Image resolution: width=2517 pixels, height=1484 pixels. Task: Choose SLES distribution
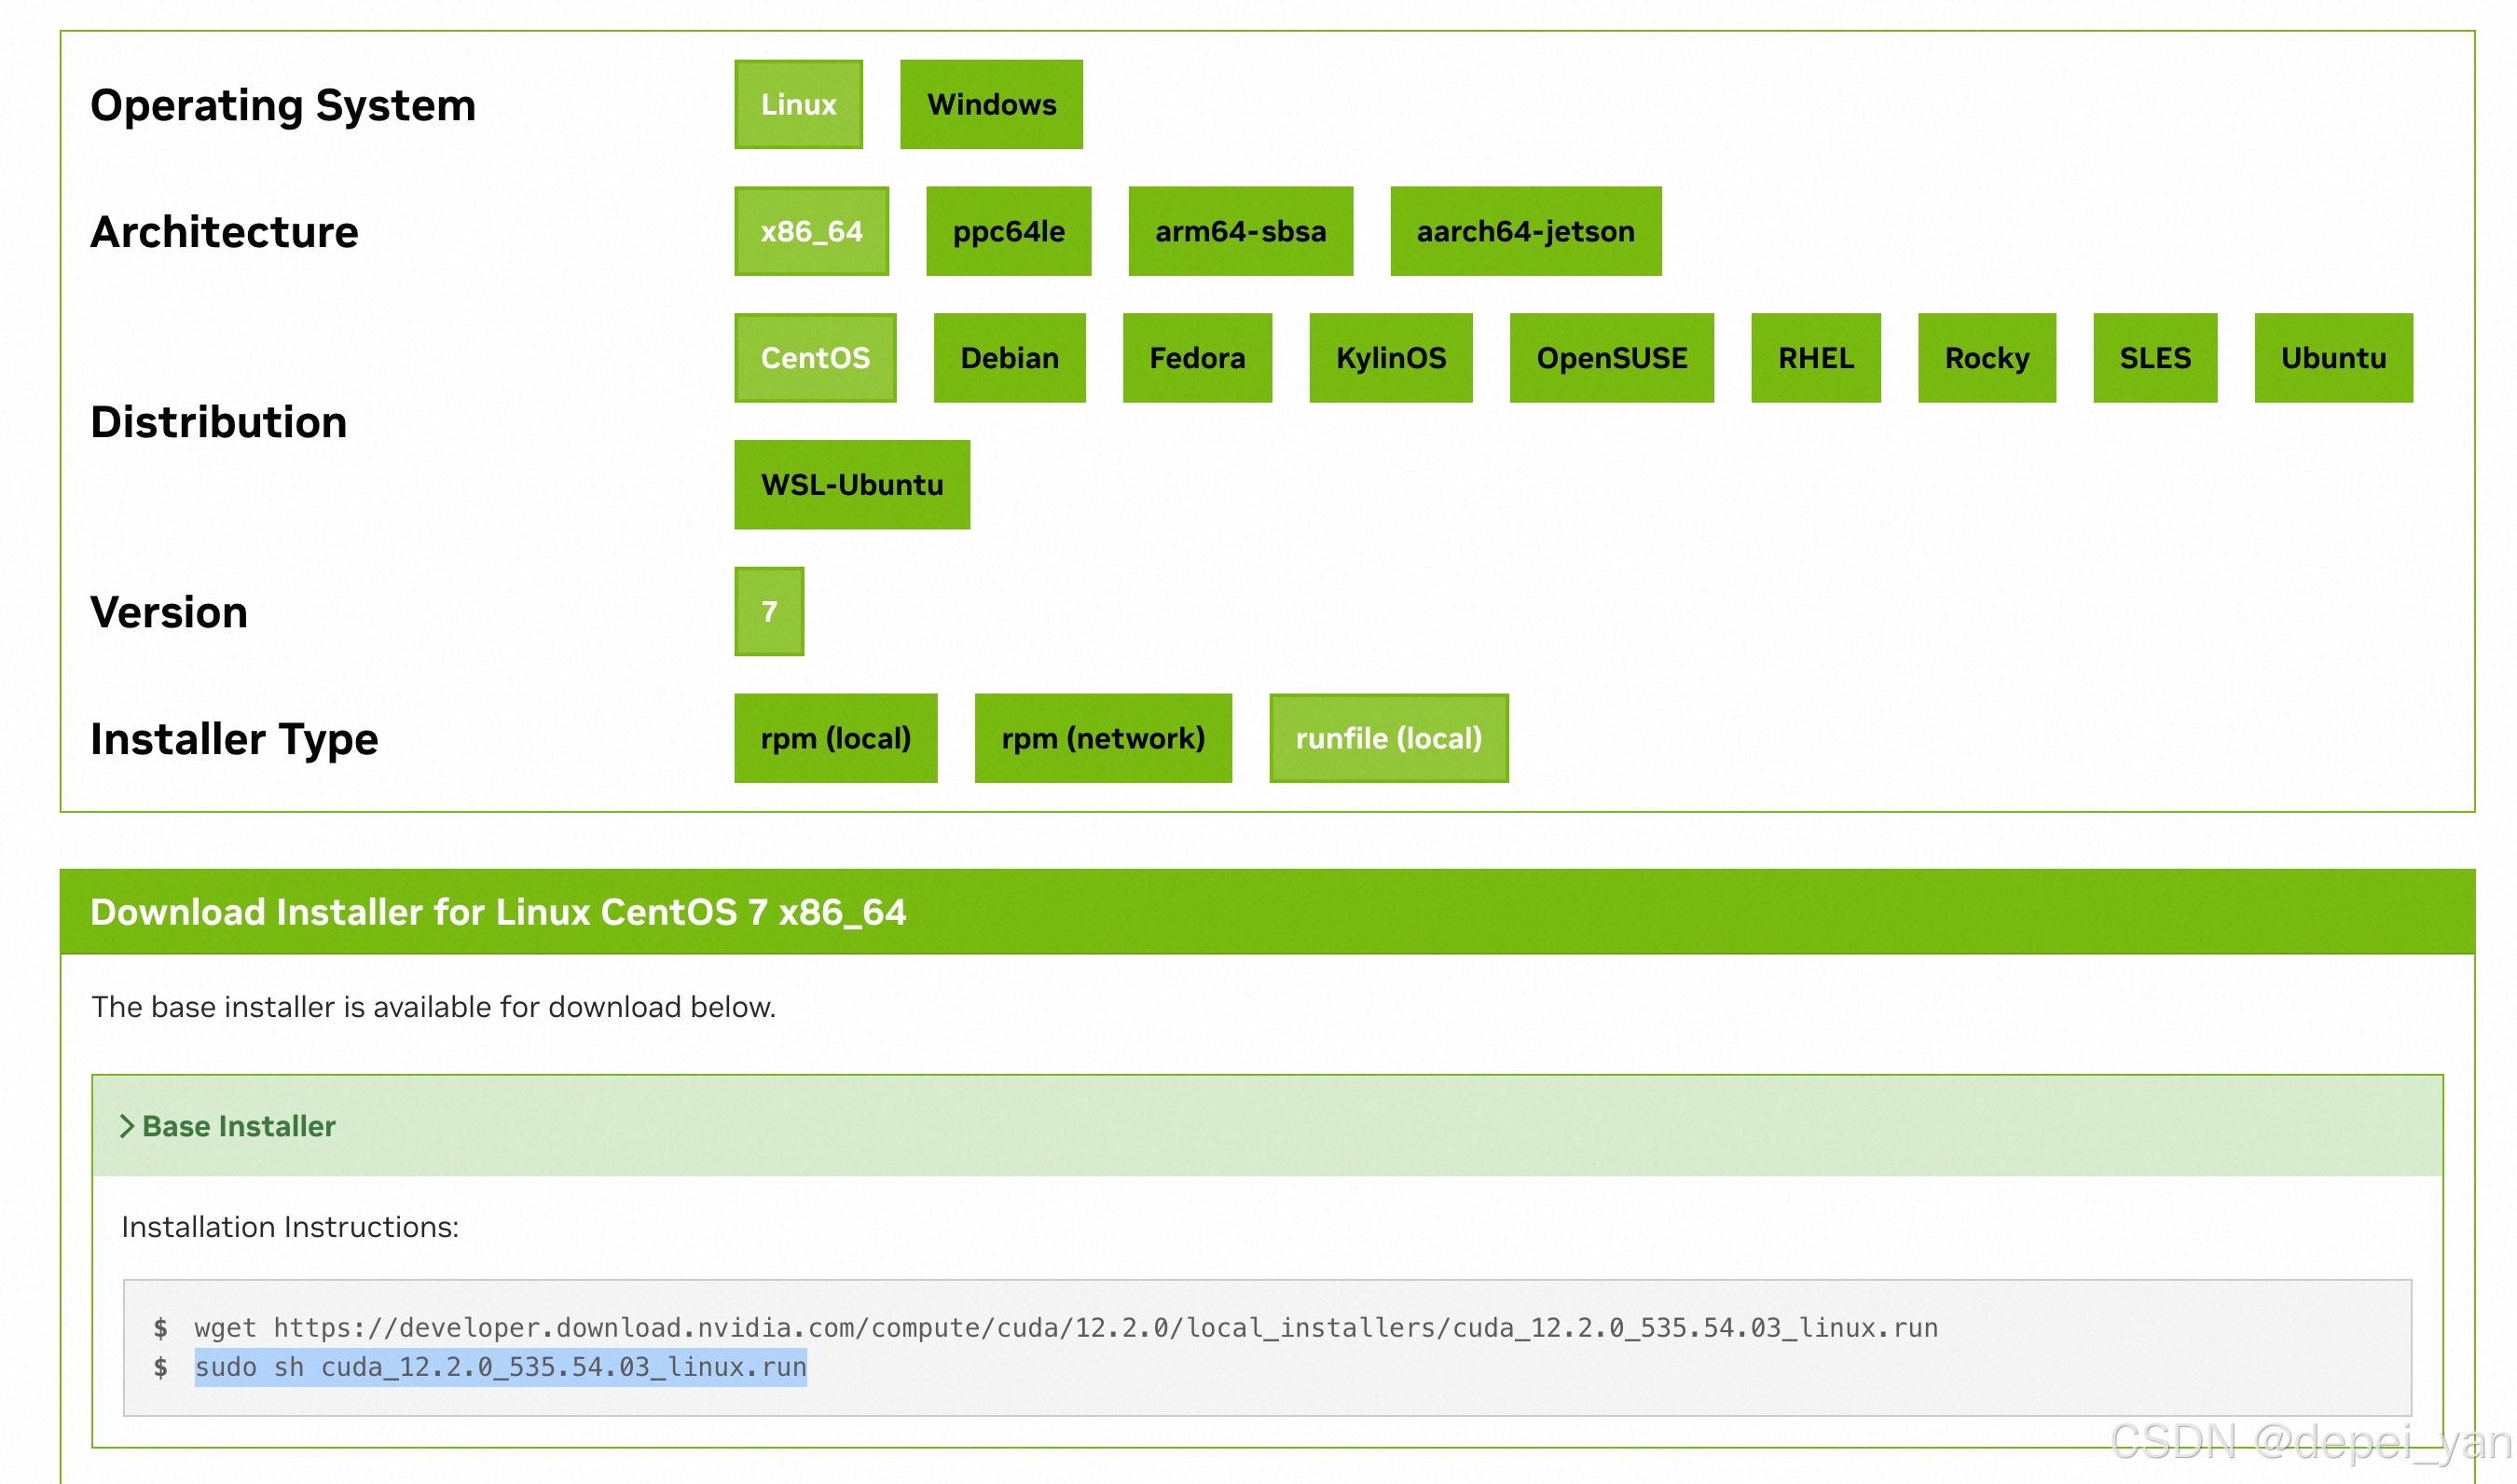[2155, 358]
